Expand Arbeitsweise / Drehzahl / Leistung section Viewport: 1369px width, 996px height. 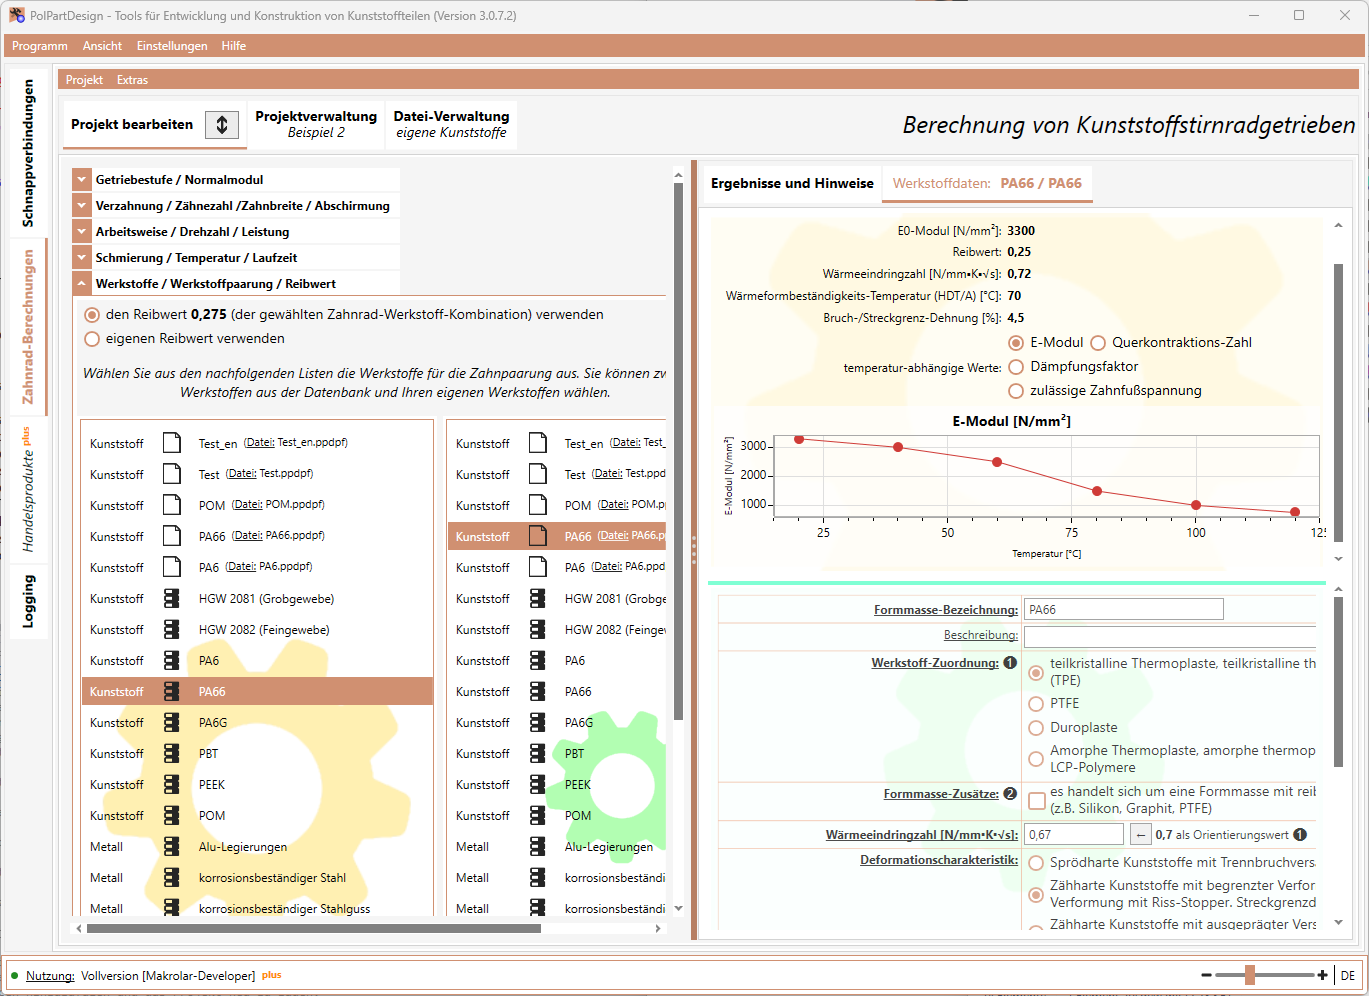click(x=81, y=232)
